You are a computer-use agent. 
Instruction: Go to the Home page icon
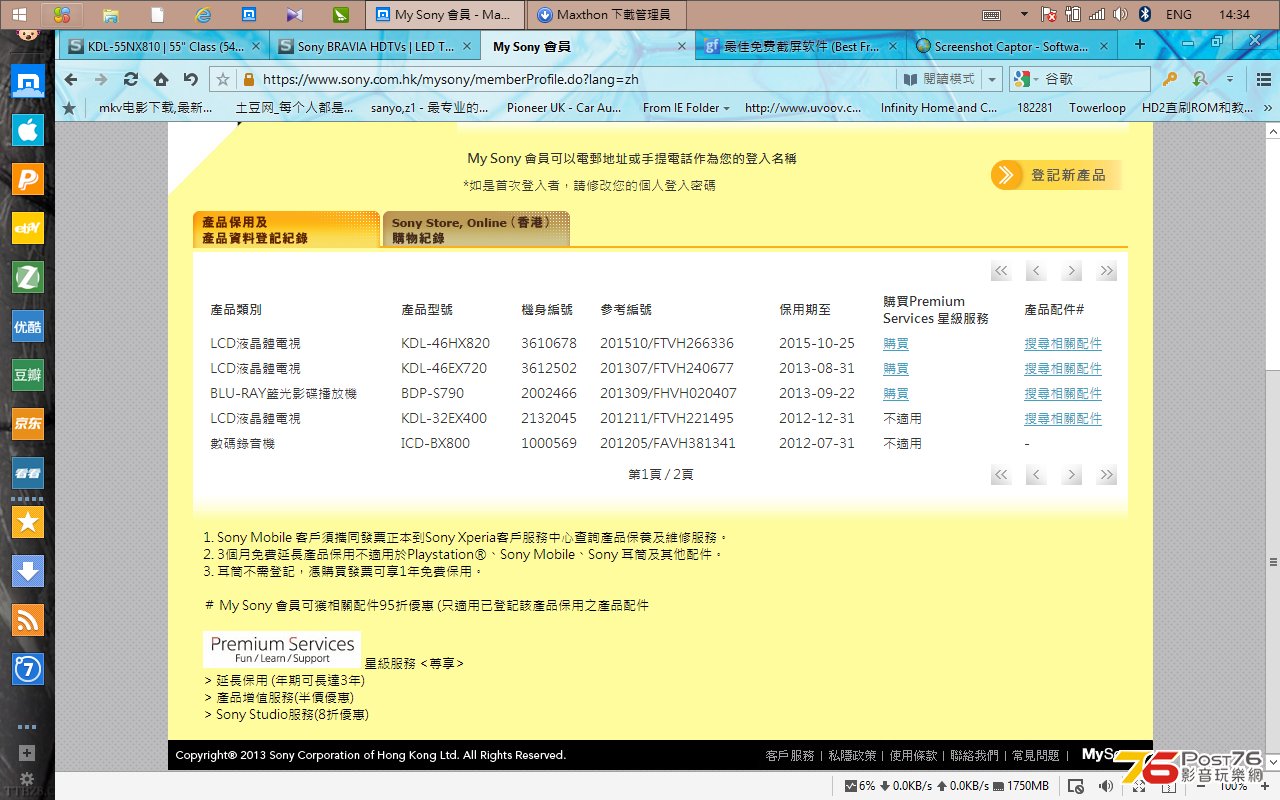pyautogui.click(x=161, y=79)
